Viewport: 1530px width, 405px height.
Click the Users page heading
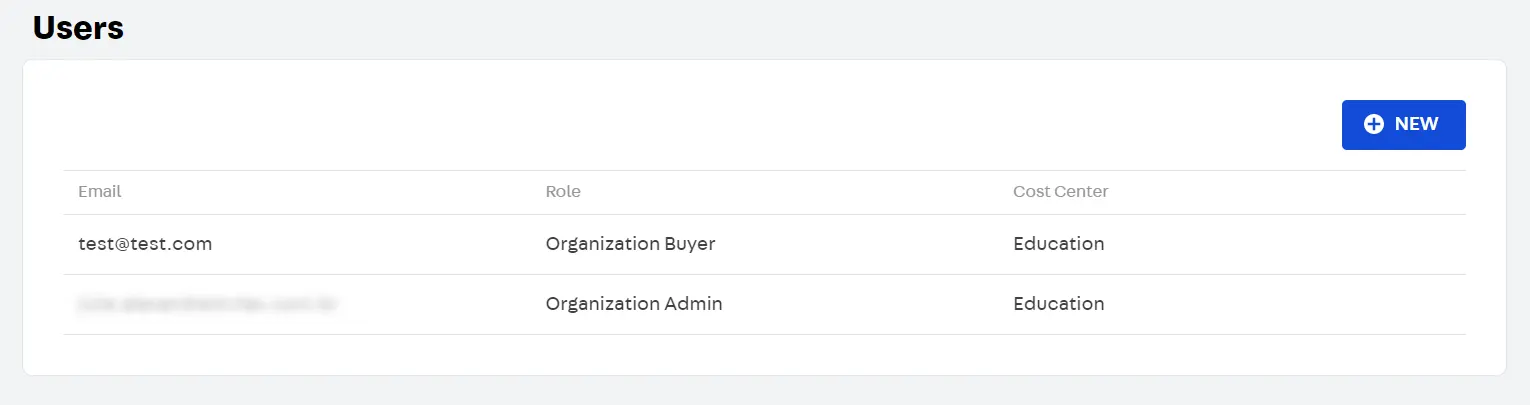tap(78, 28)
